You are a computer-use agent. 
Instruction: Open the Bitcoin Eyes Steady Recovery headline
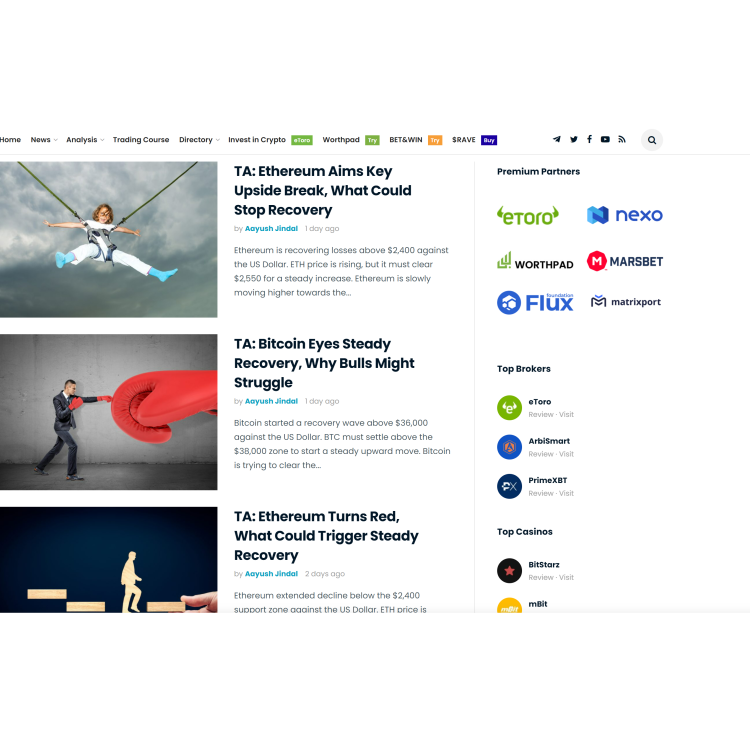(x=324, y=363)
